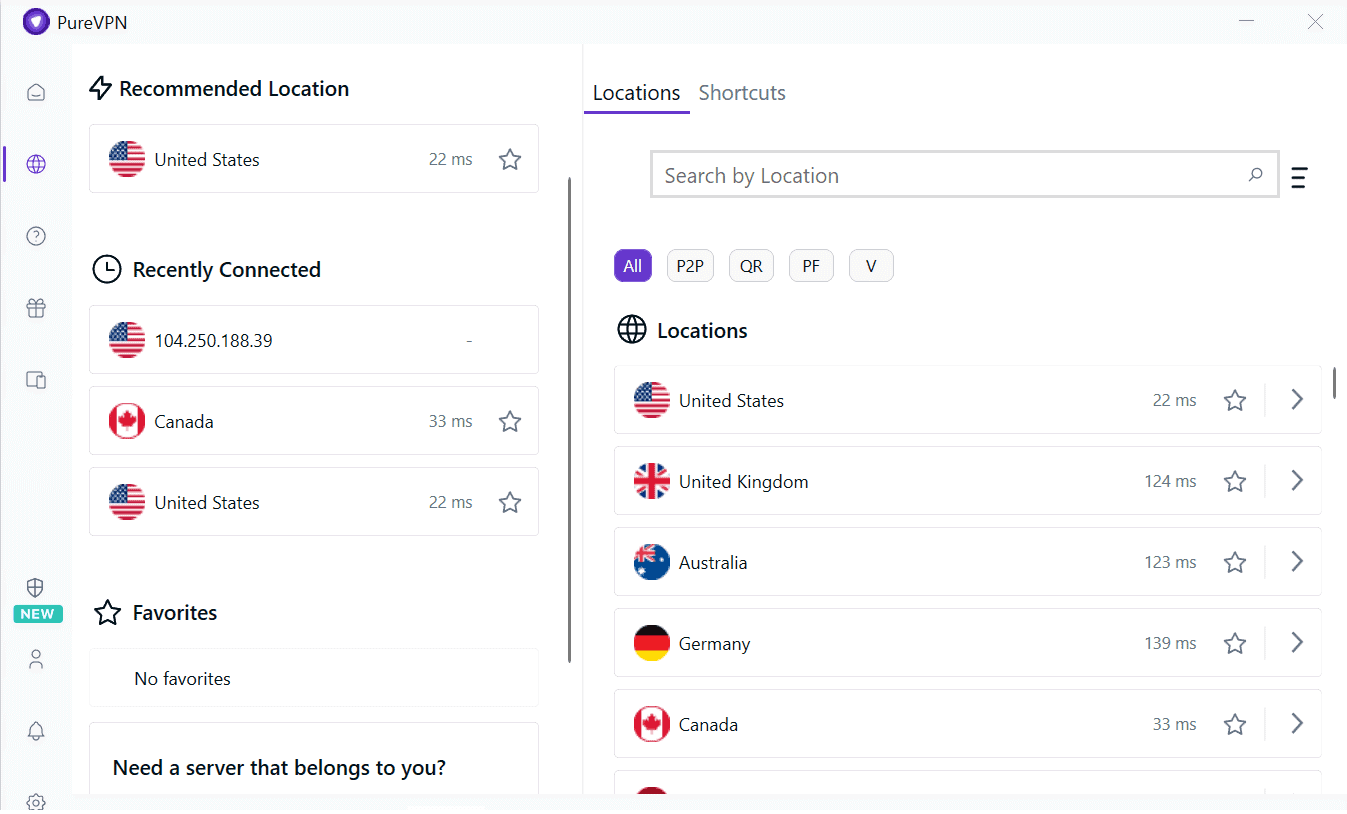Favorite the recommended United States location
Viewport: 1347px width, 814px height.
pyautogui.click(x=510, y=159)
